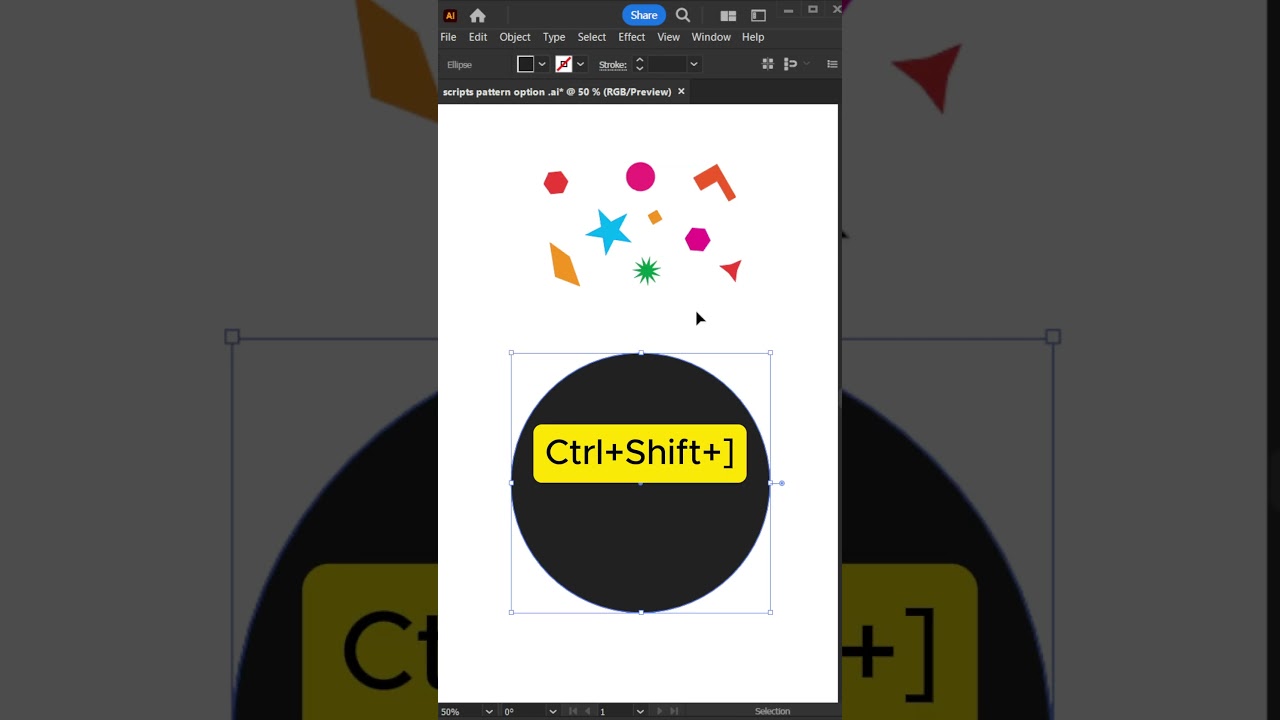The height and width of the screenshot is (720, 1280).
Task: Select the magenta hexagon shape
Action: click(697, 239)
